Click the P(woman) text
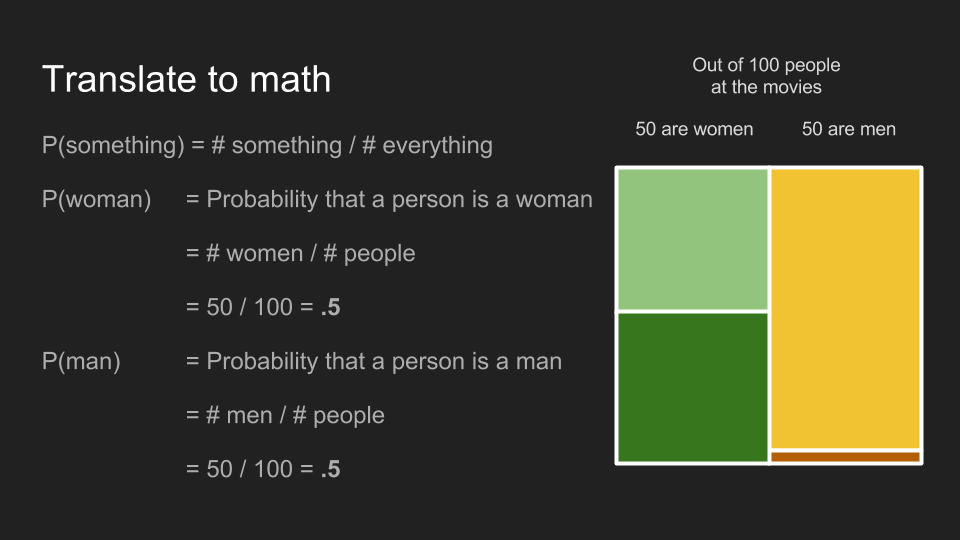The width and height of the screenshot is (960, 540). pos(96,200)
